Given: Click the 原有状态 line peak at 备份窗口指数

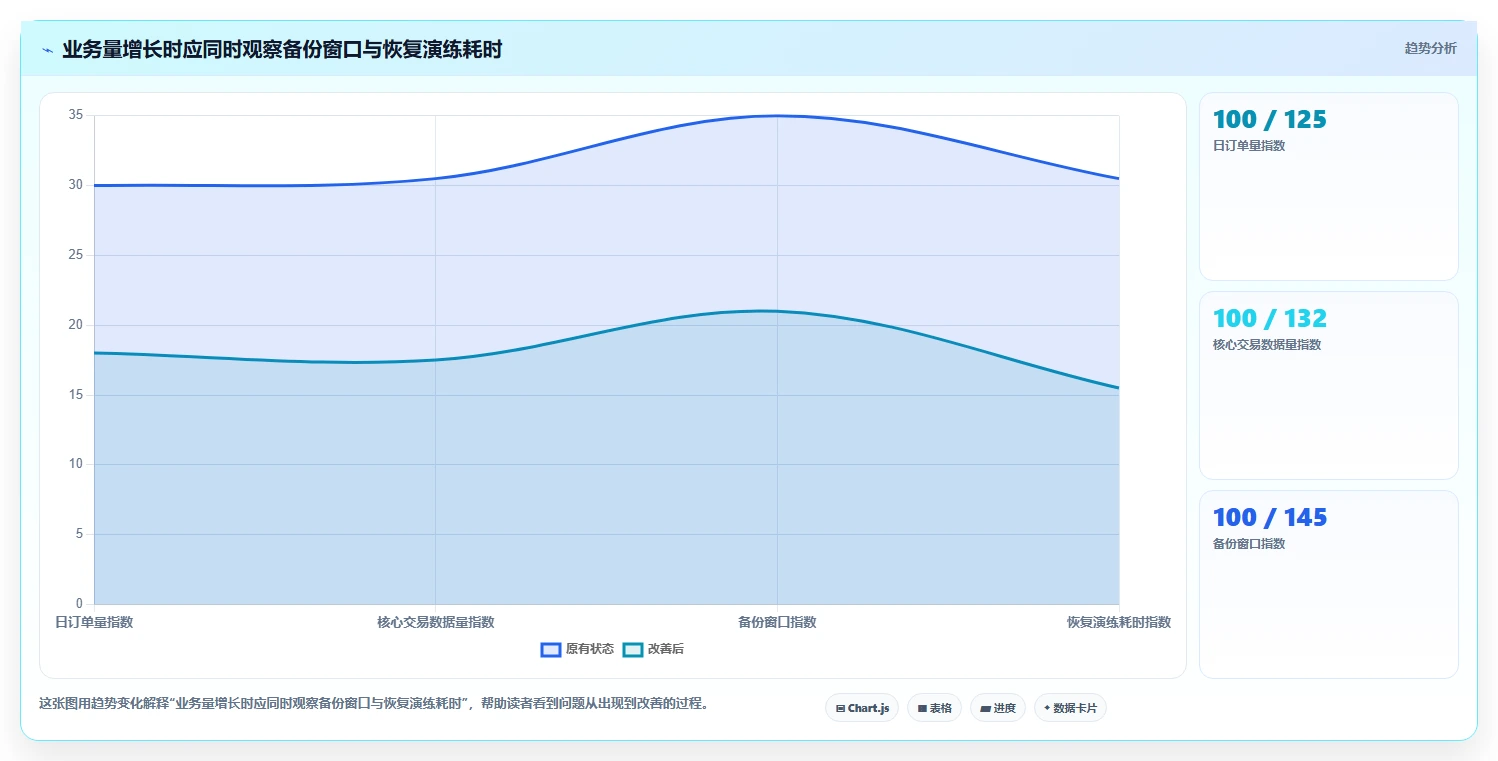Looking at the screenshot, I should (777, 116).
